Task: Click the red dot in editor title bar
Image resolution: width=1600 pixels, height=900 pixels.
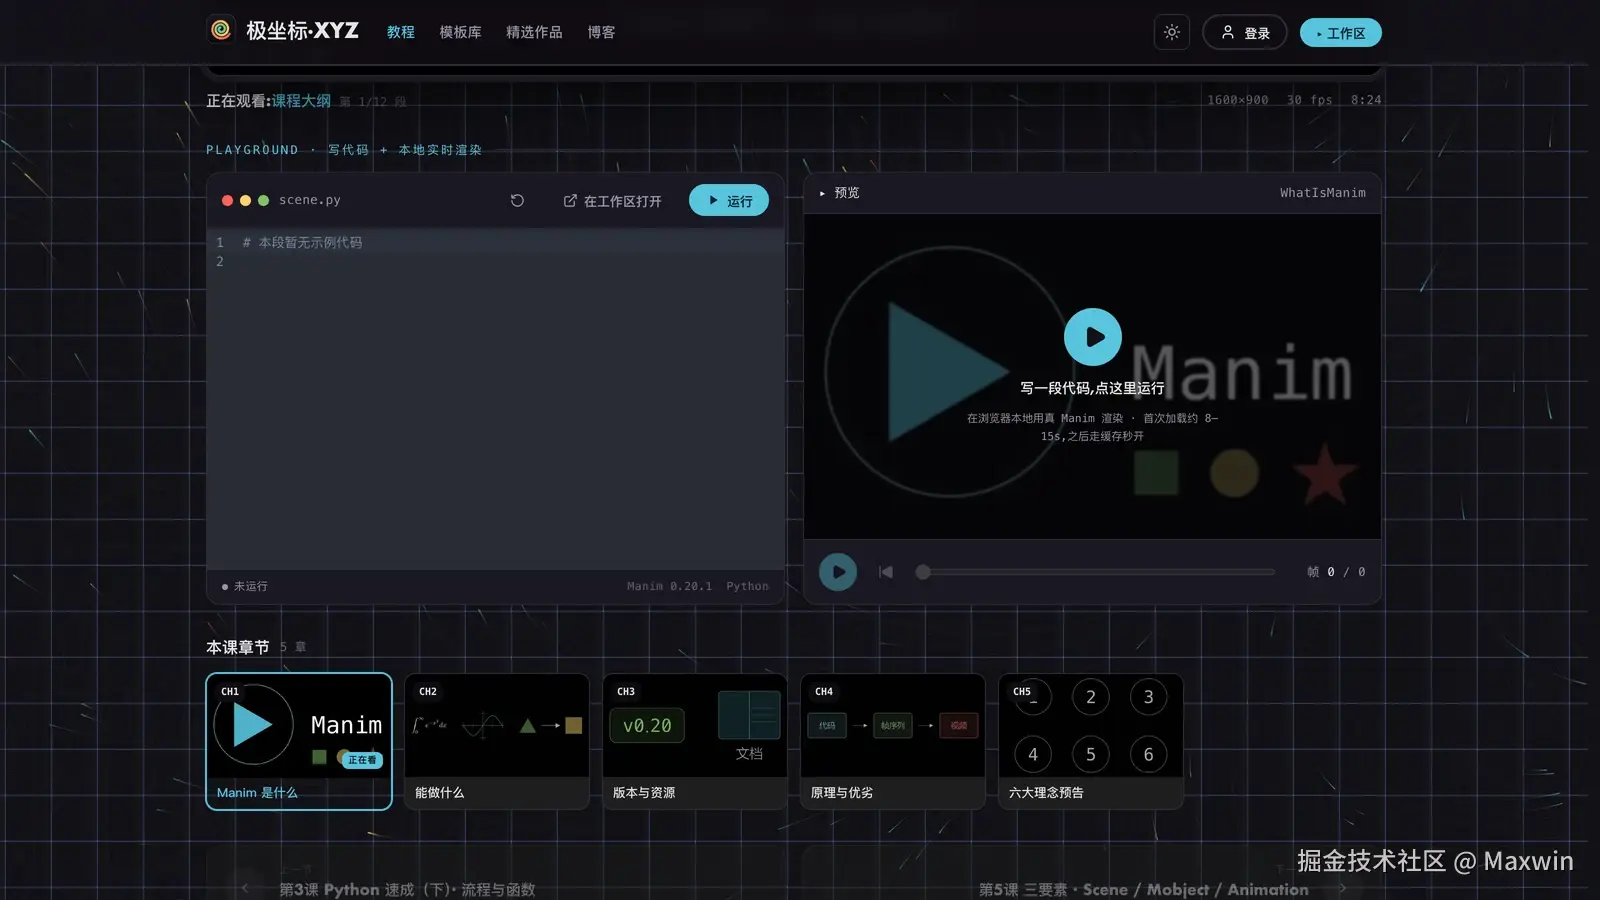Action: tap(227, 200)
